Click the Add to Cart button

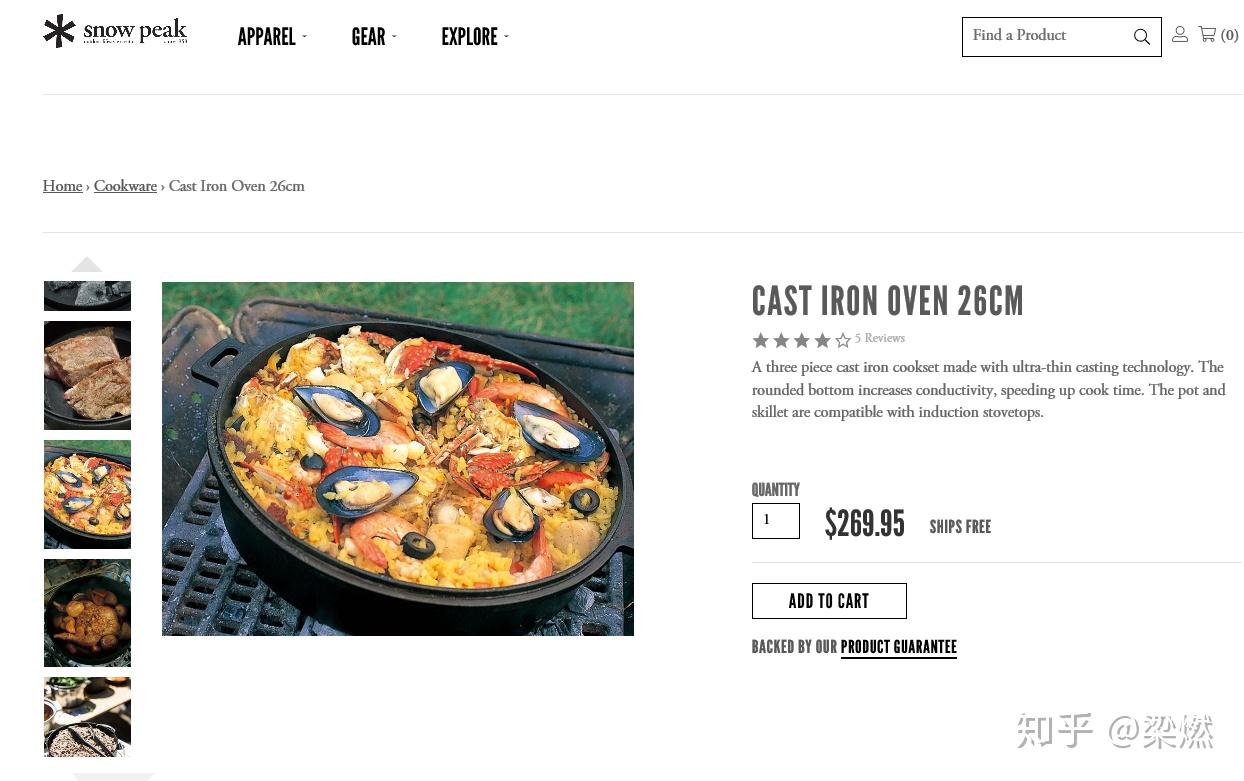829,601
